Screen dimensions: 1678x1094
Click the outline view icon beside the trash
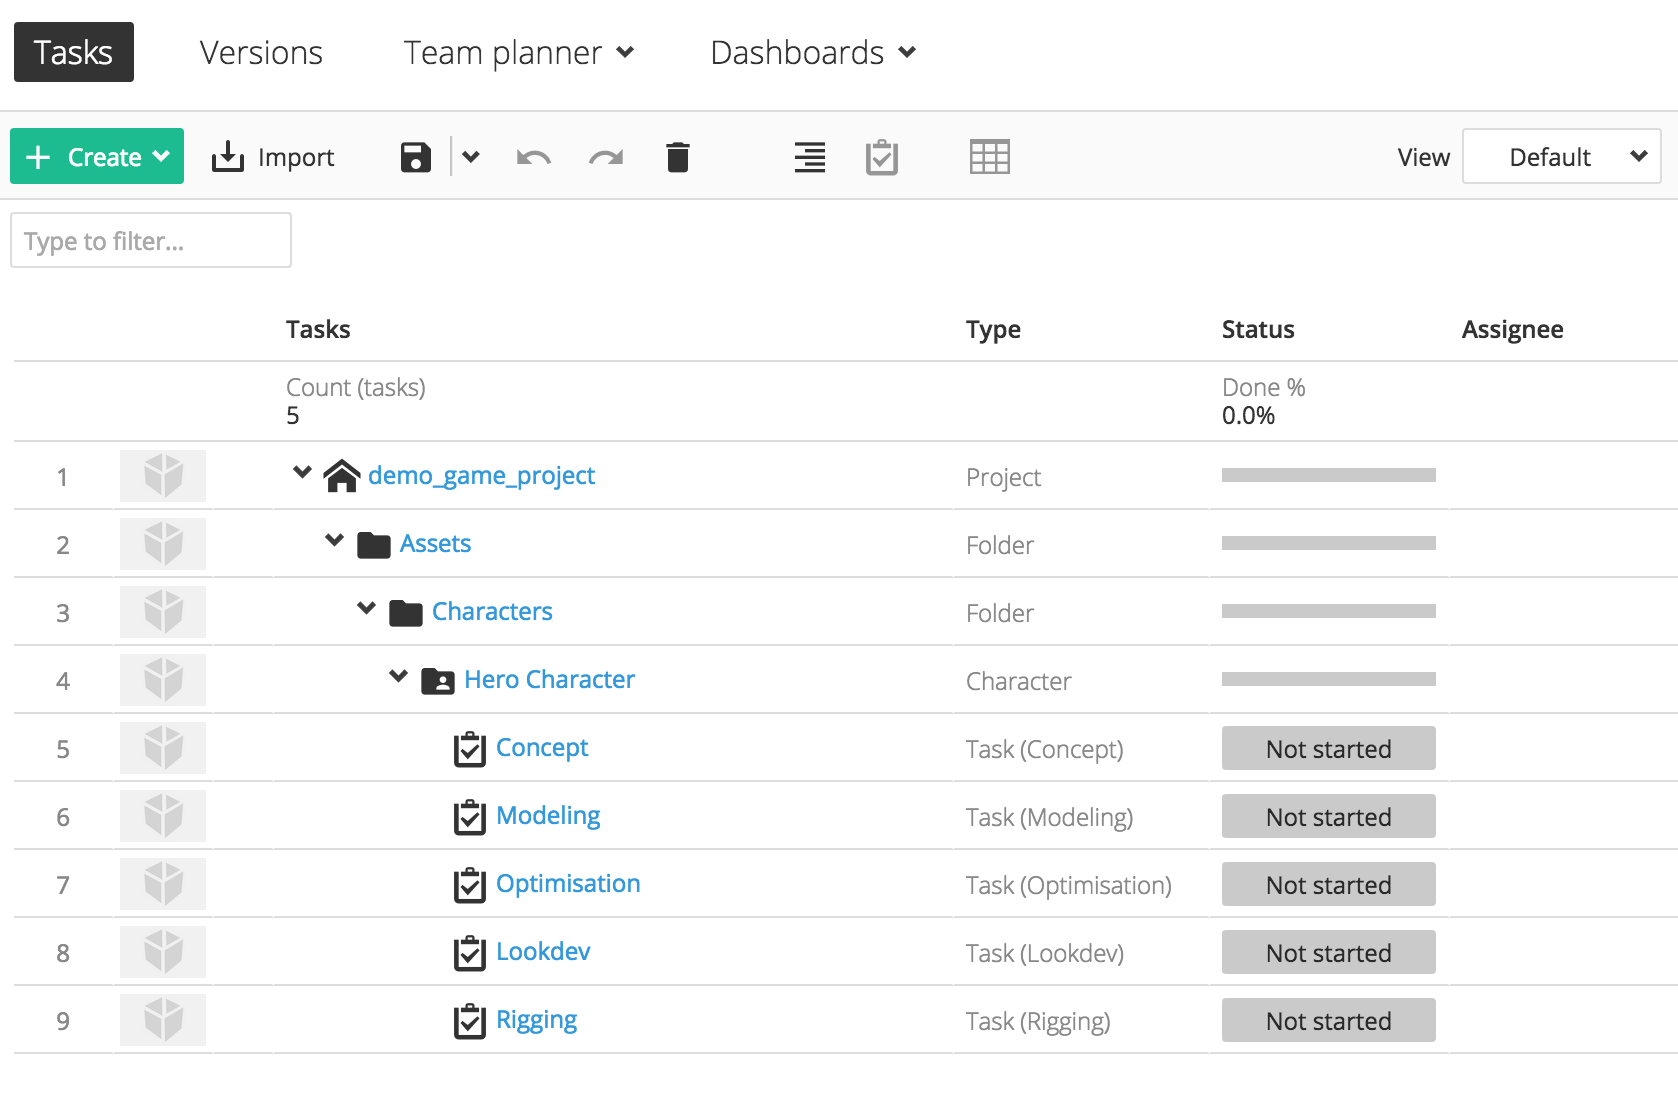coord(809,156)
